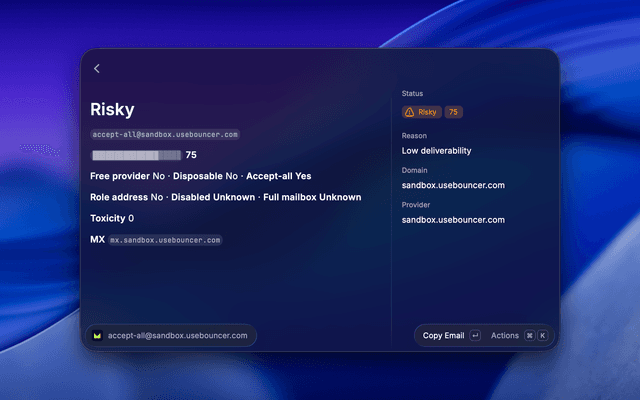This screenshot has width=640, height=400.
Task: Click the accept-all email search field at the bottom
Action: pos(171,336)
